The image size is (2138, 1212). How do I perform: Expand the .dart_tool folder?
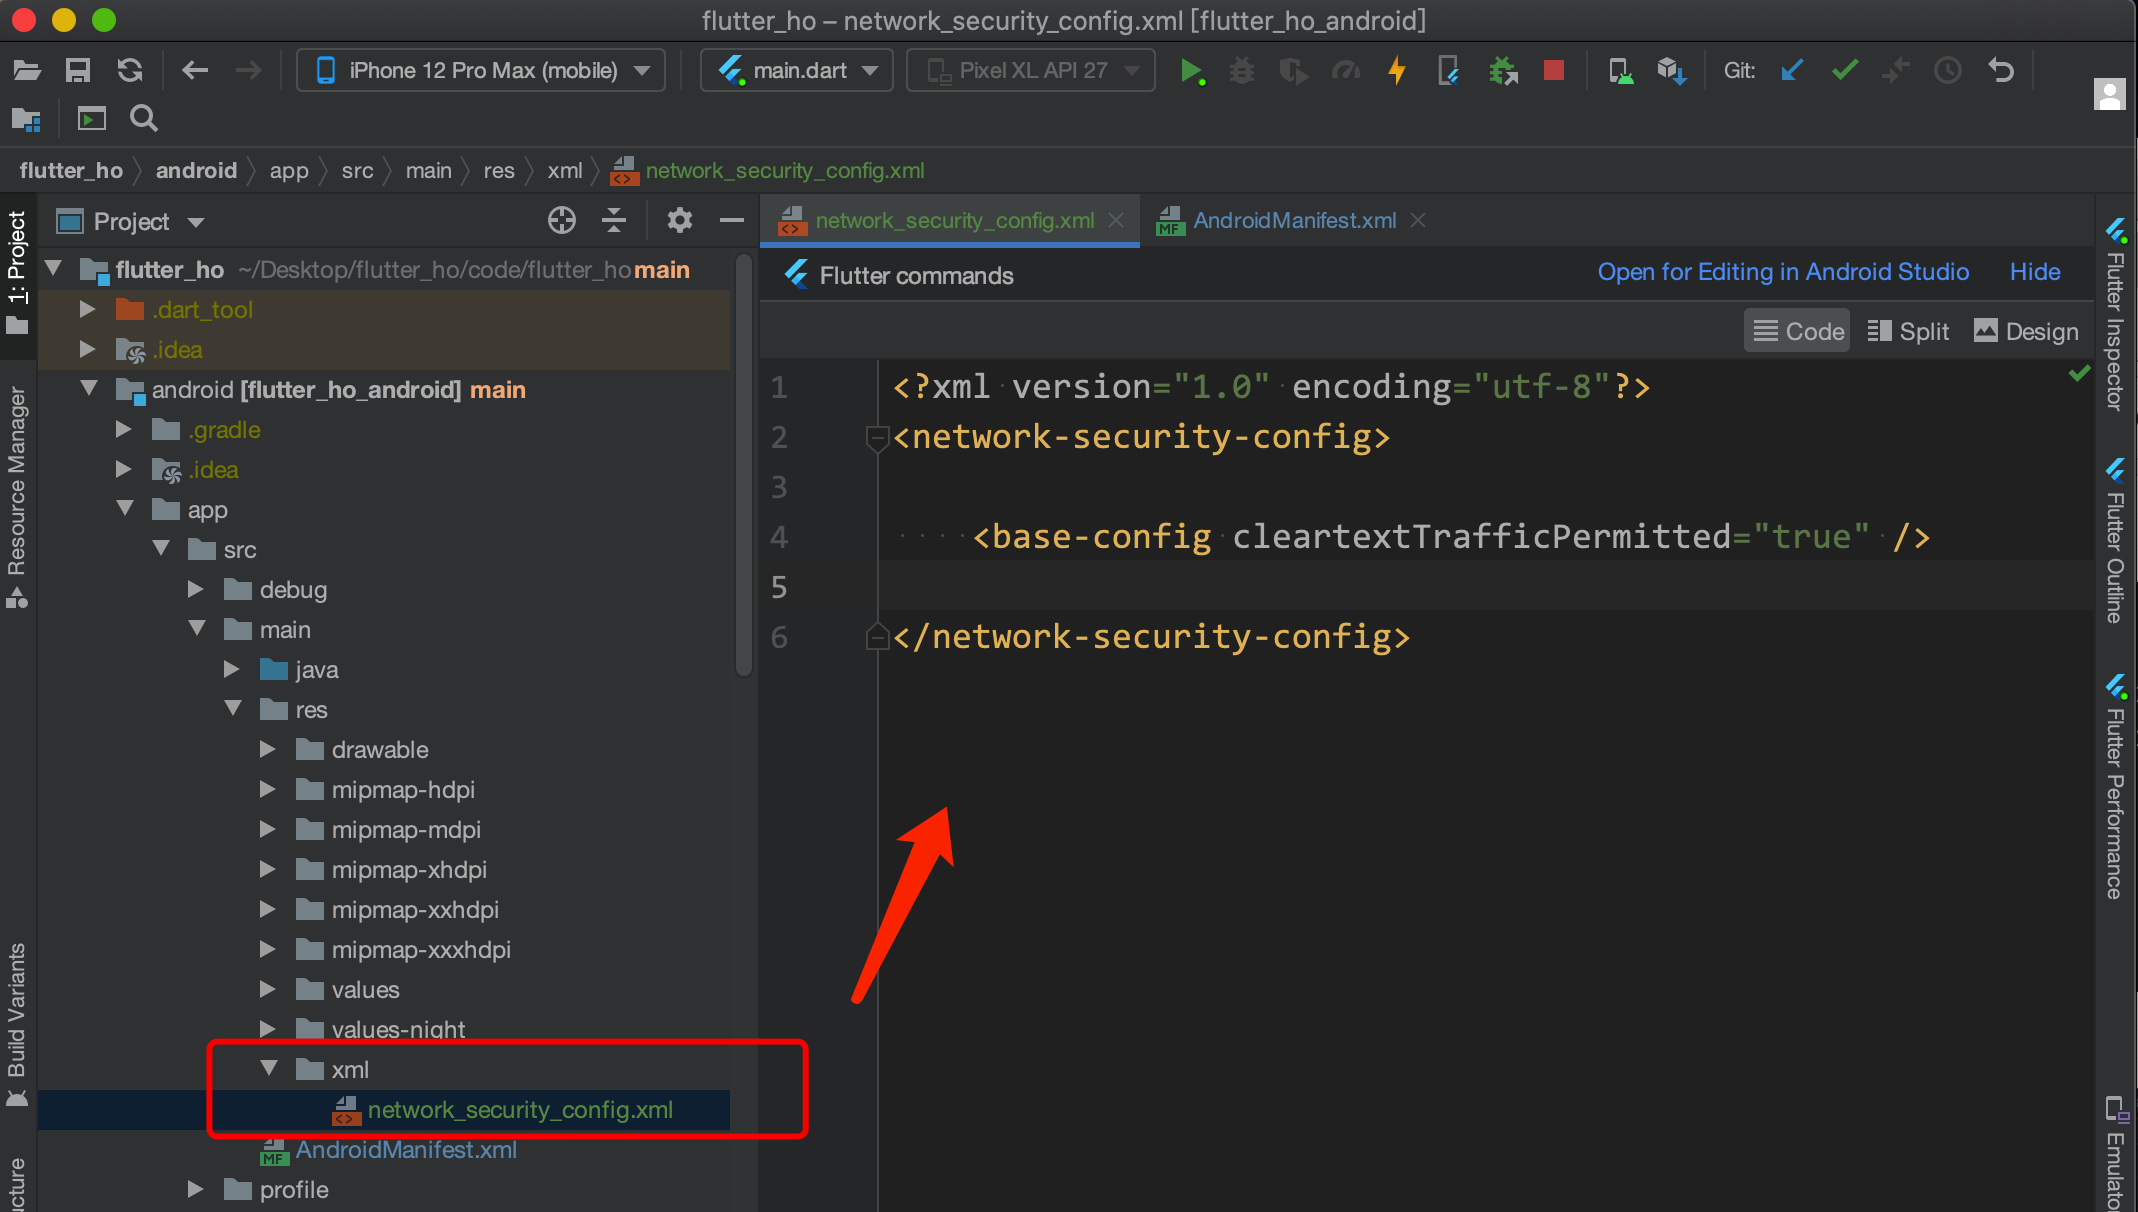pyautogui.click(x=87, y=309)
